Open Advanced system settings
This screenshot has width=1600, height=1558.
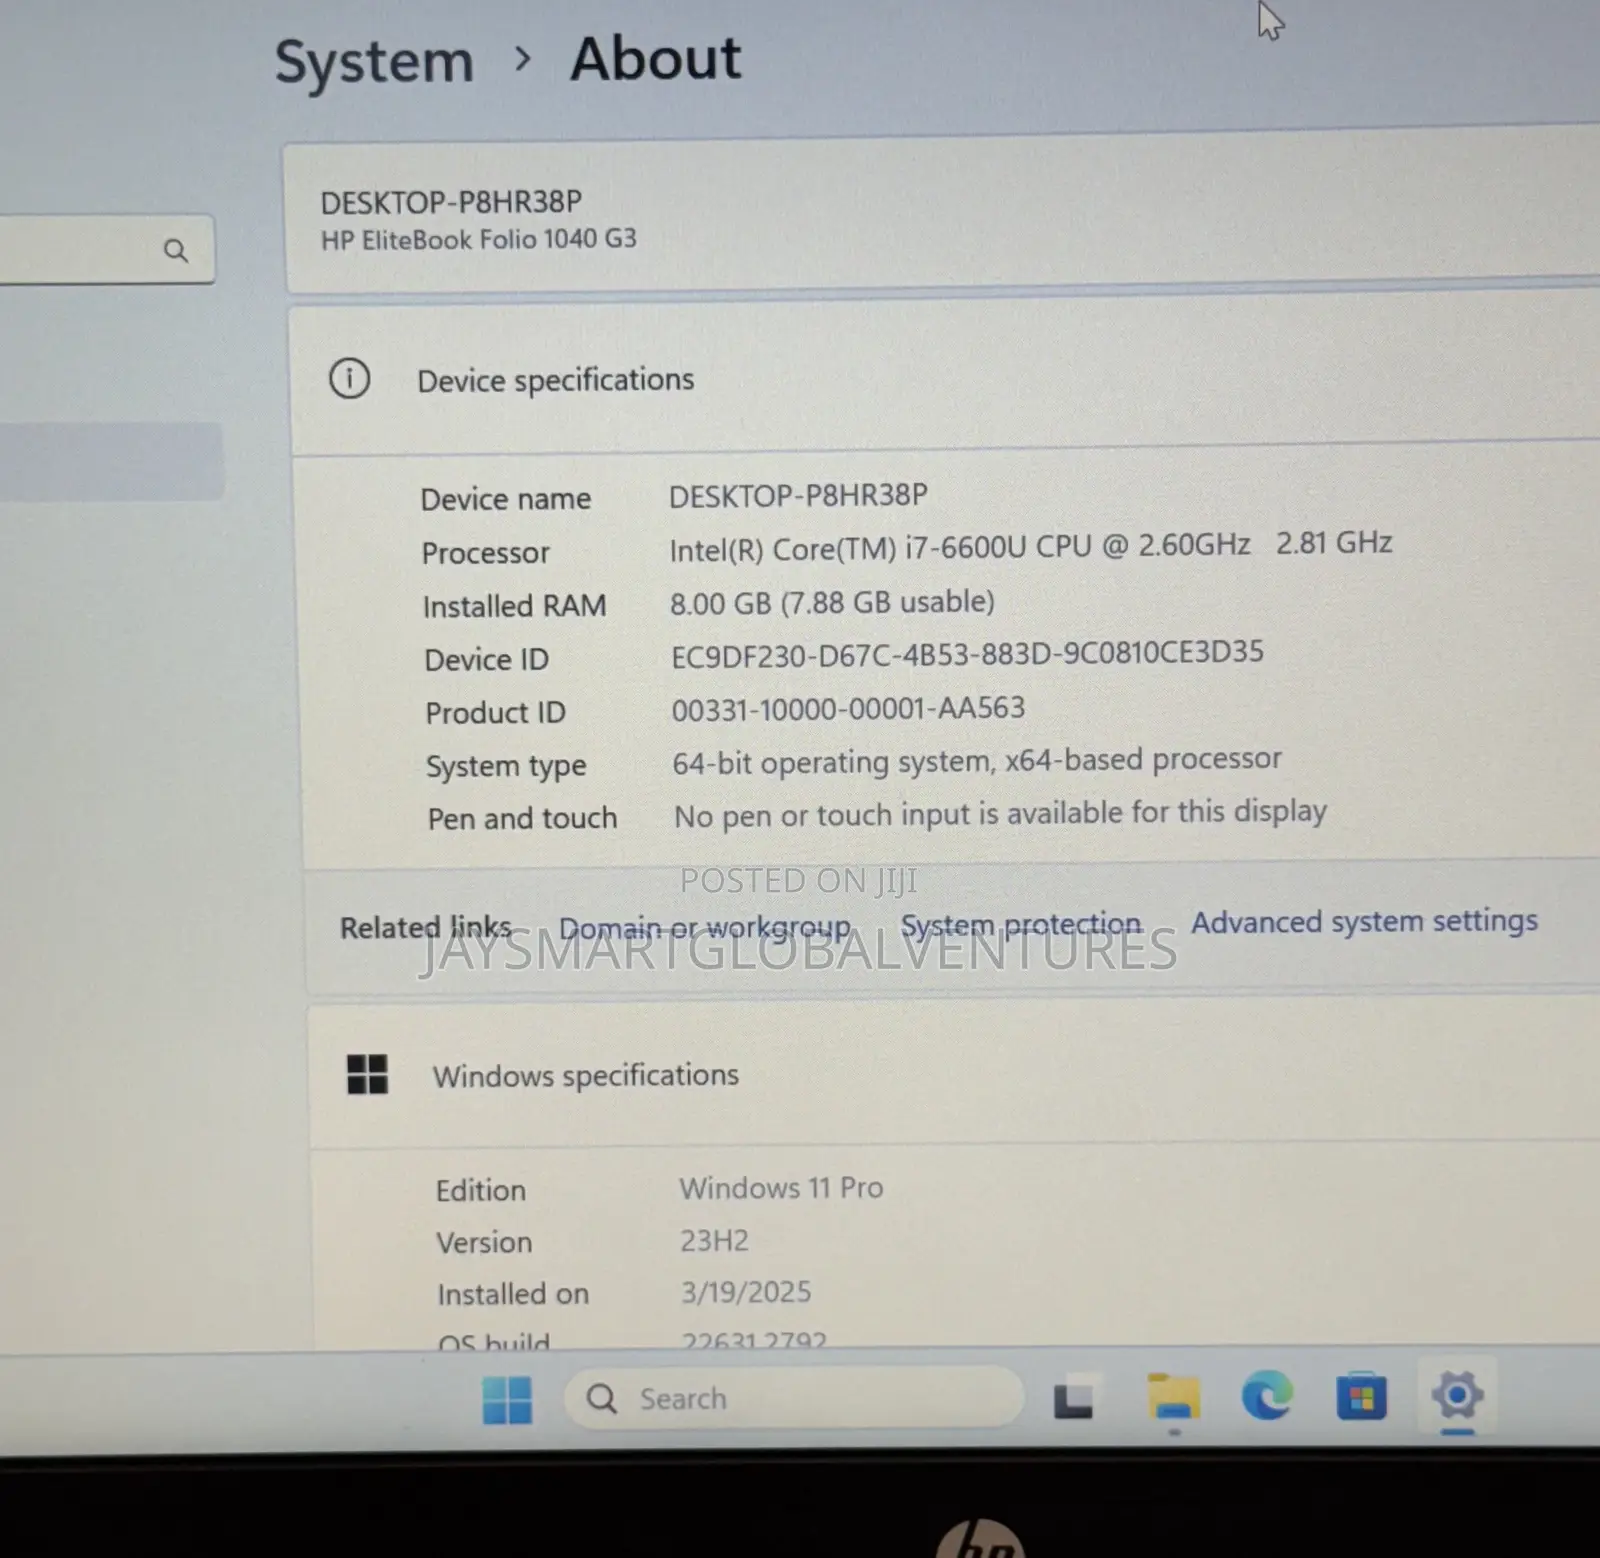coord(1364,921)
